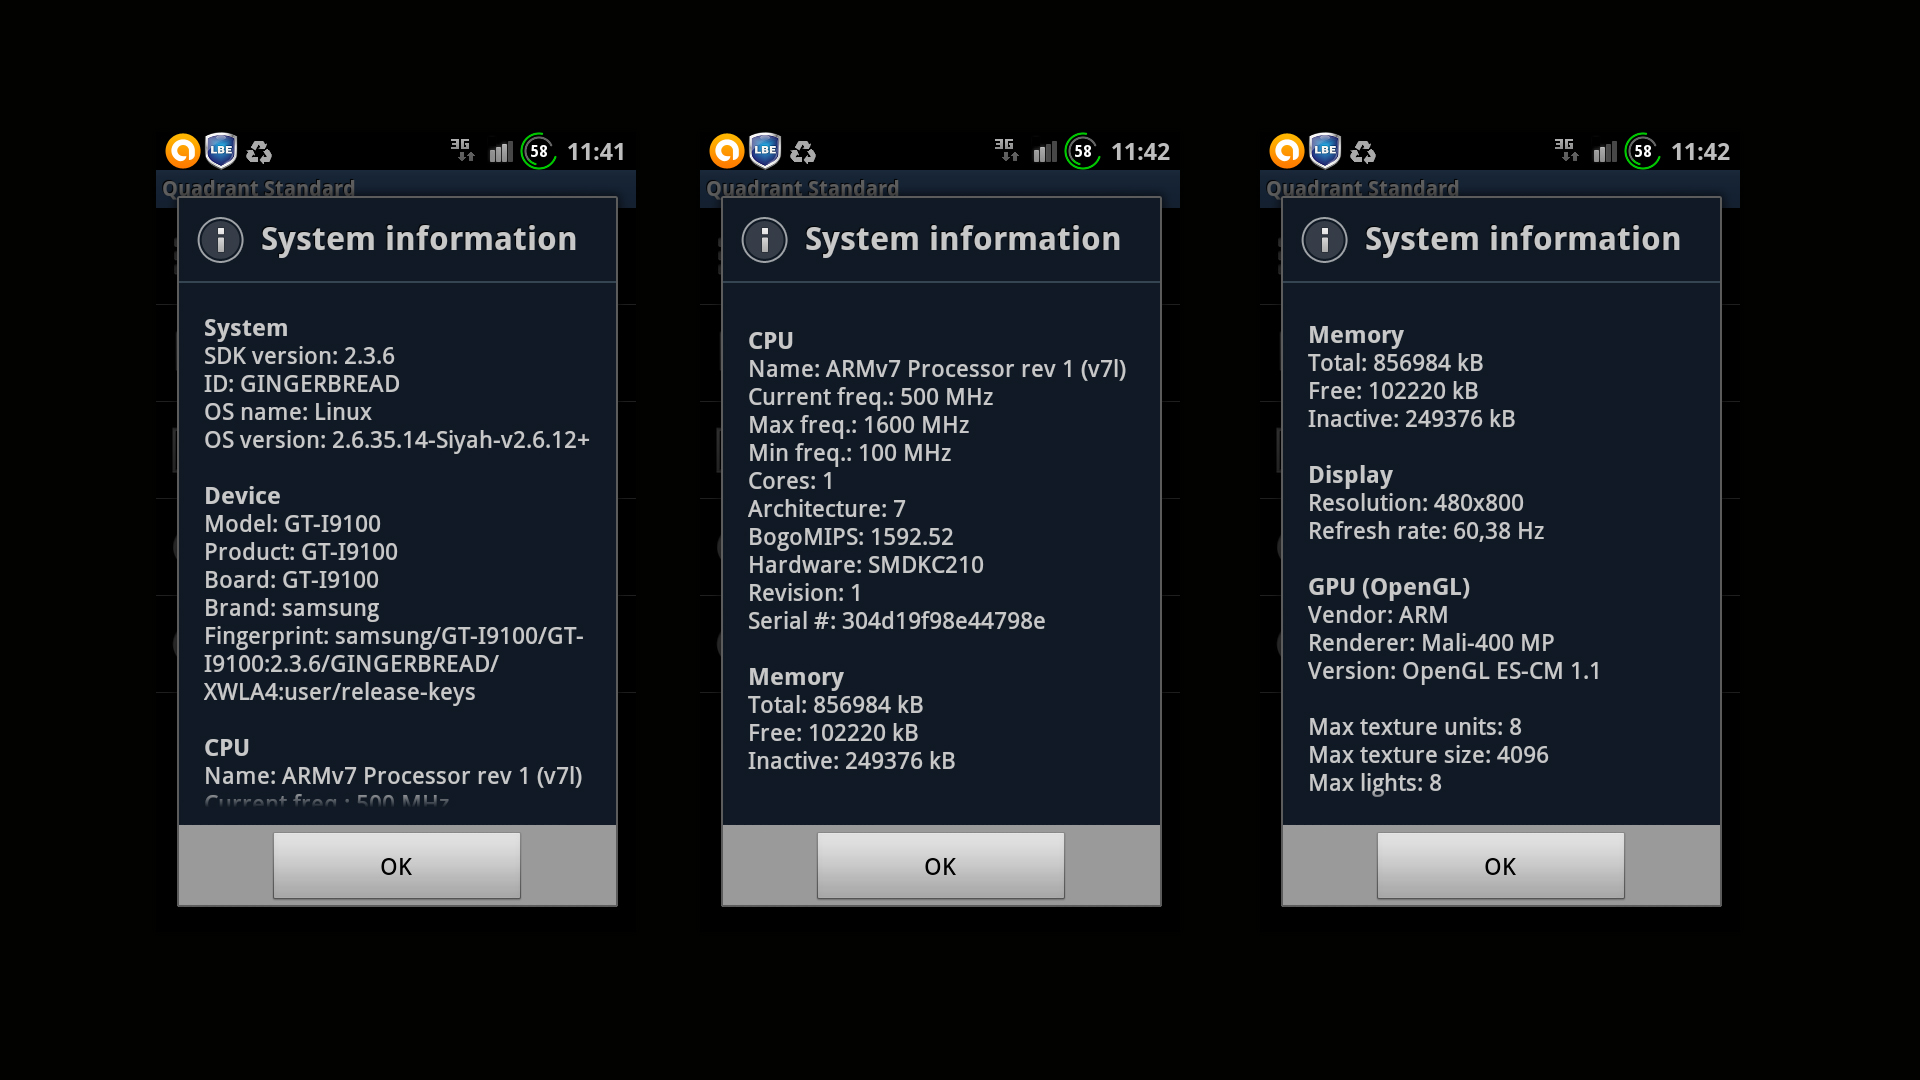Select the Resolution: 480x800 line

click(x=1416, y=503)
